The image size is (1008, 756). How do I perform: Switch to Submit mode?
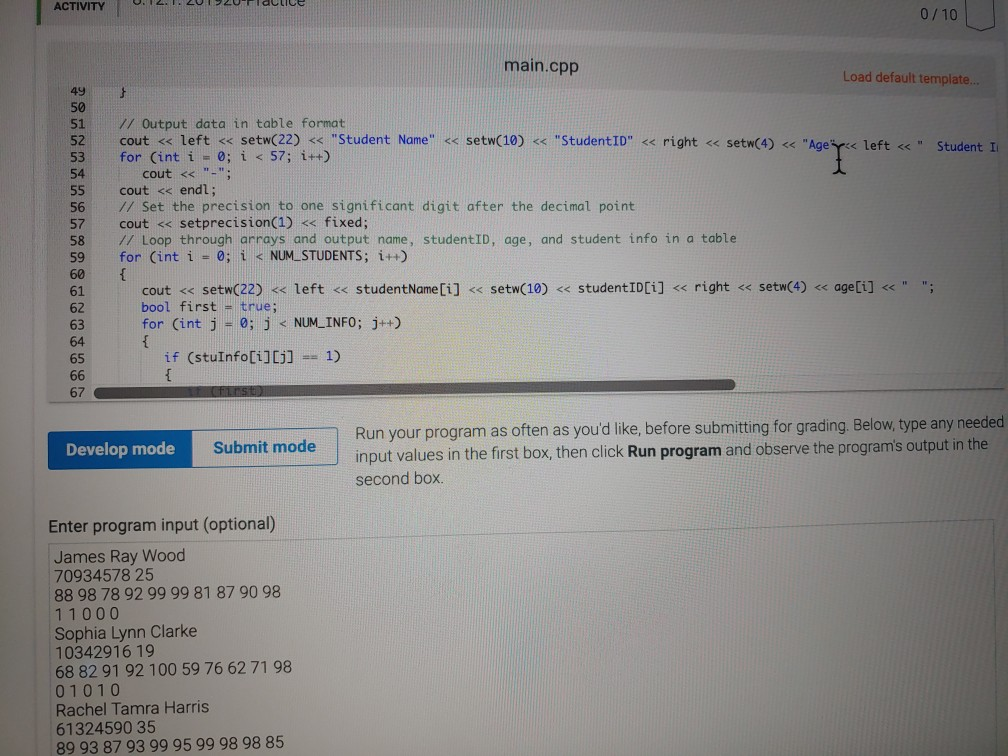pos(264,448)
